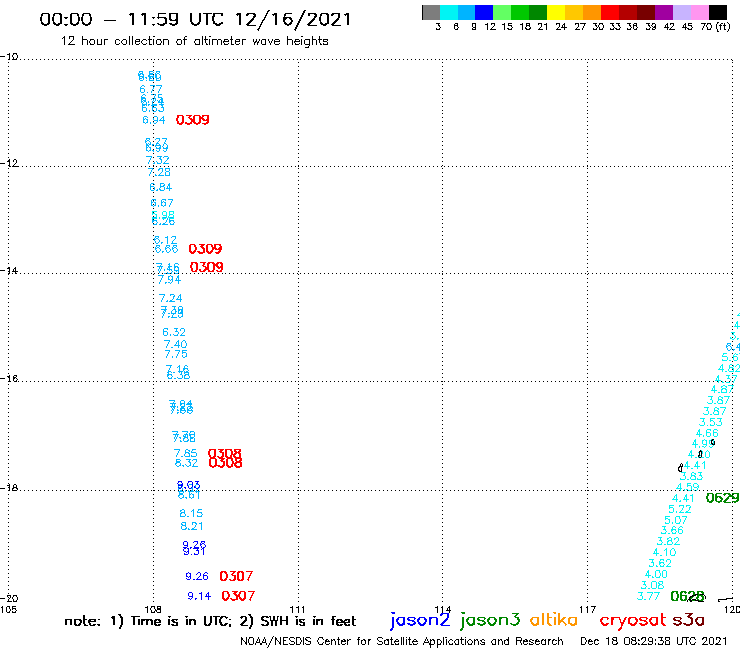This screenshot has height=650, width=740.
Task: Select the orange 'altika' satellite label
Action: tap(553, 619)
